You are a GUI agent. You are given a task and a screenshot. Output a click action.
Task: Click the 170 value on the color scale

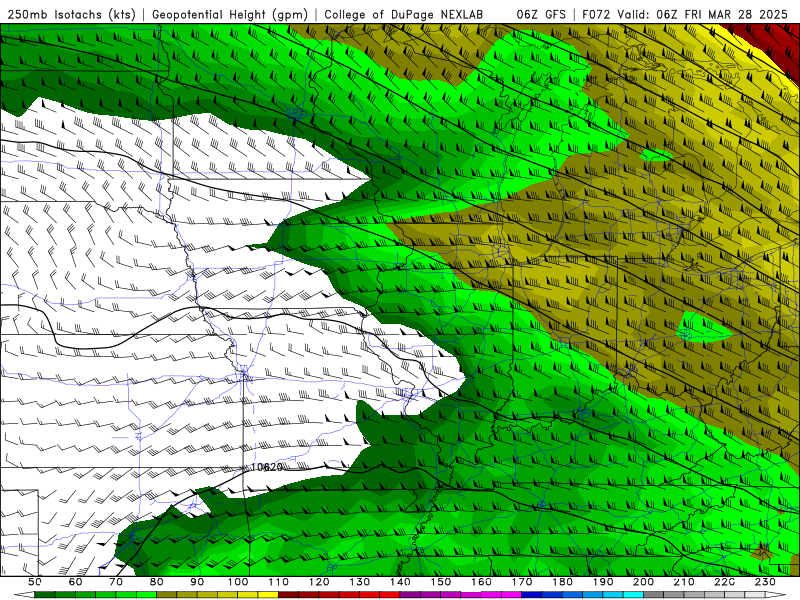coord(522,582)
